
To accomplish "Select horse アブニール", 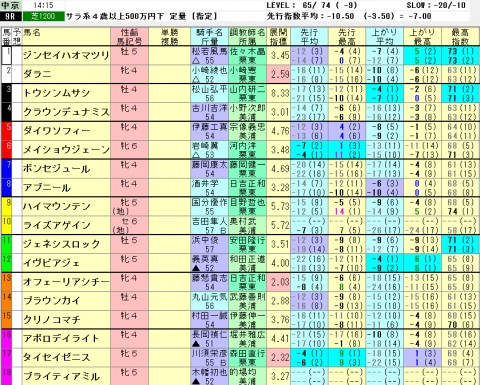I will (47, 187).
